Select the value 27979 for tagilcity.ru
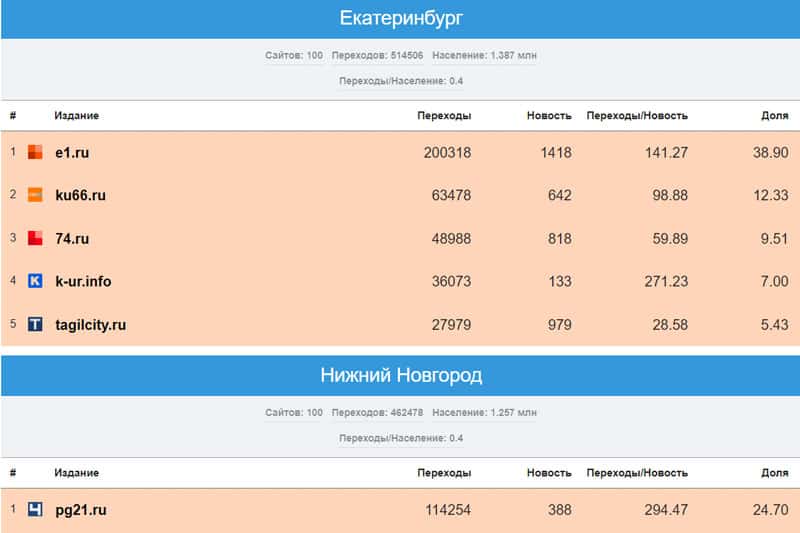800x533 pixels. pyautogui.click(x=451, y=325)
